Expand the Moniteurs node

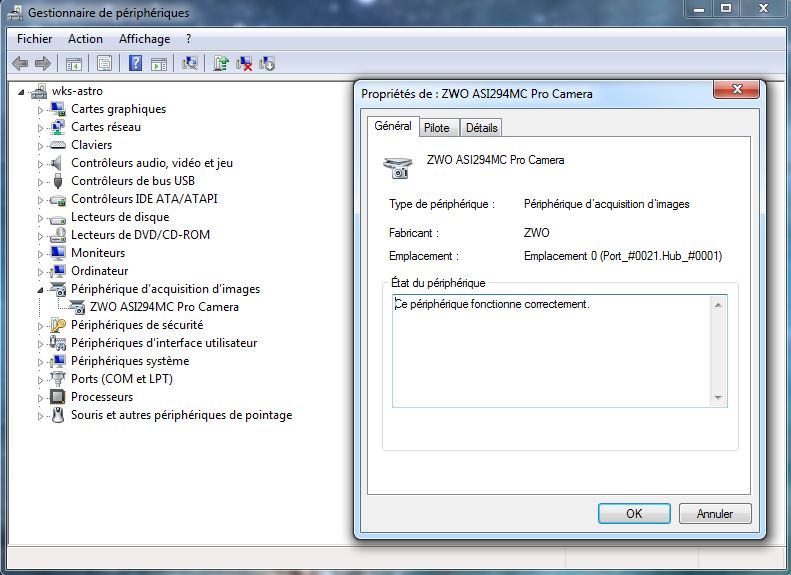click(40, 254)
